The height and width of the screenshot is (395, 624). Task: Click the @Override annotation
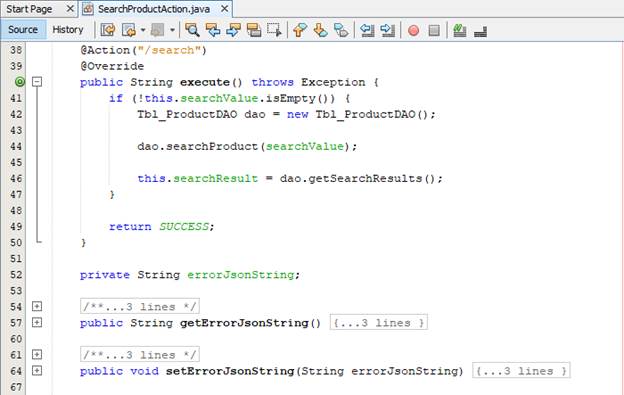(112, 66)
